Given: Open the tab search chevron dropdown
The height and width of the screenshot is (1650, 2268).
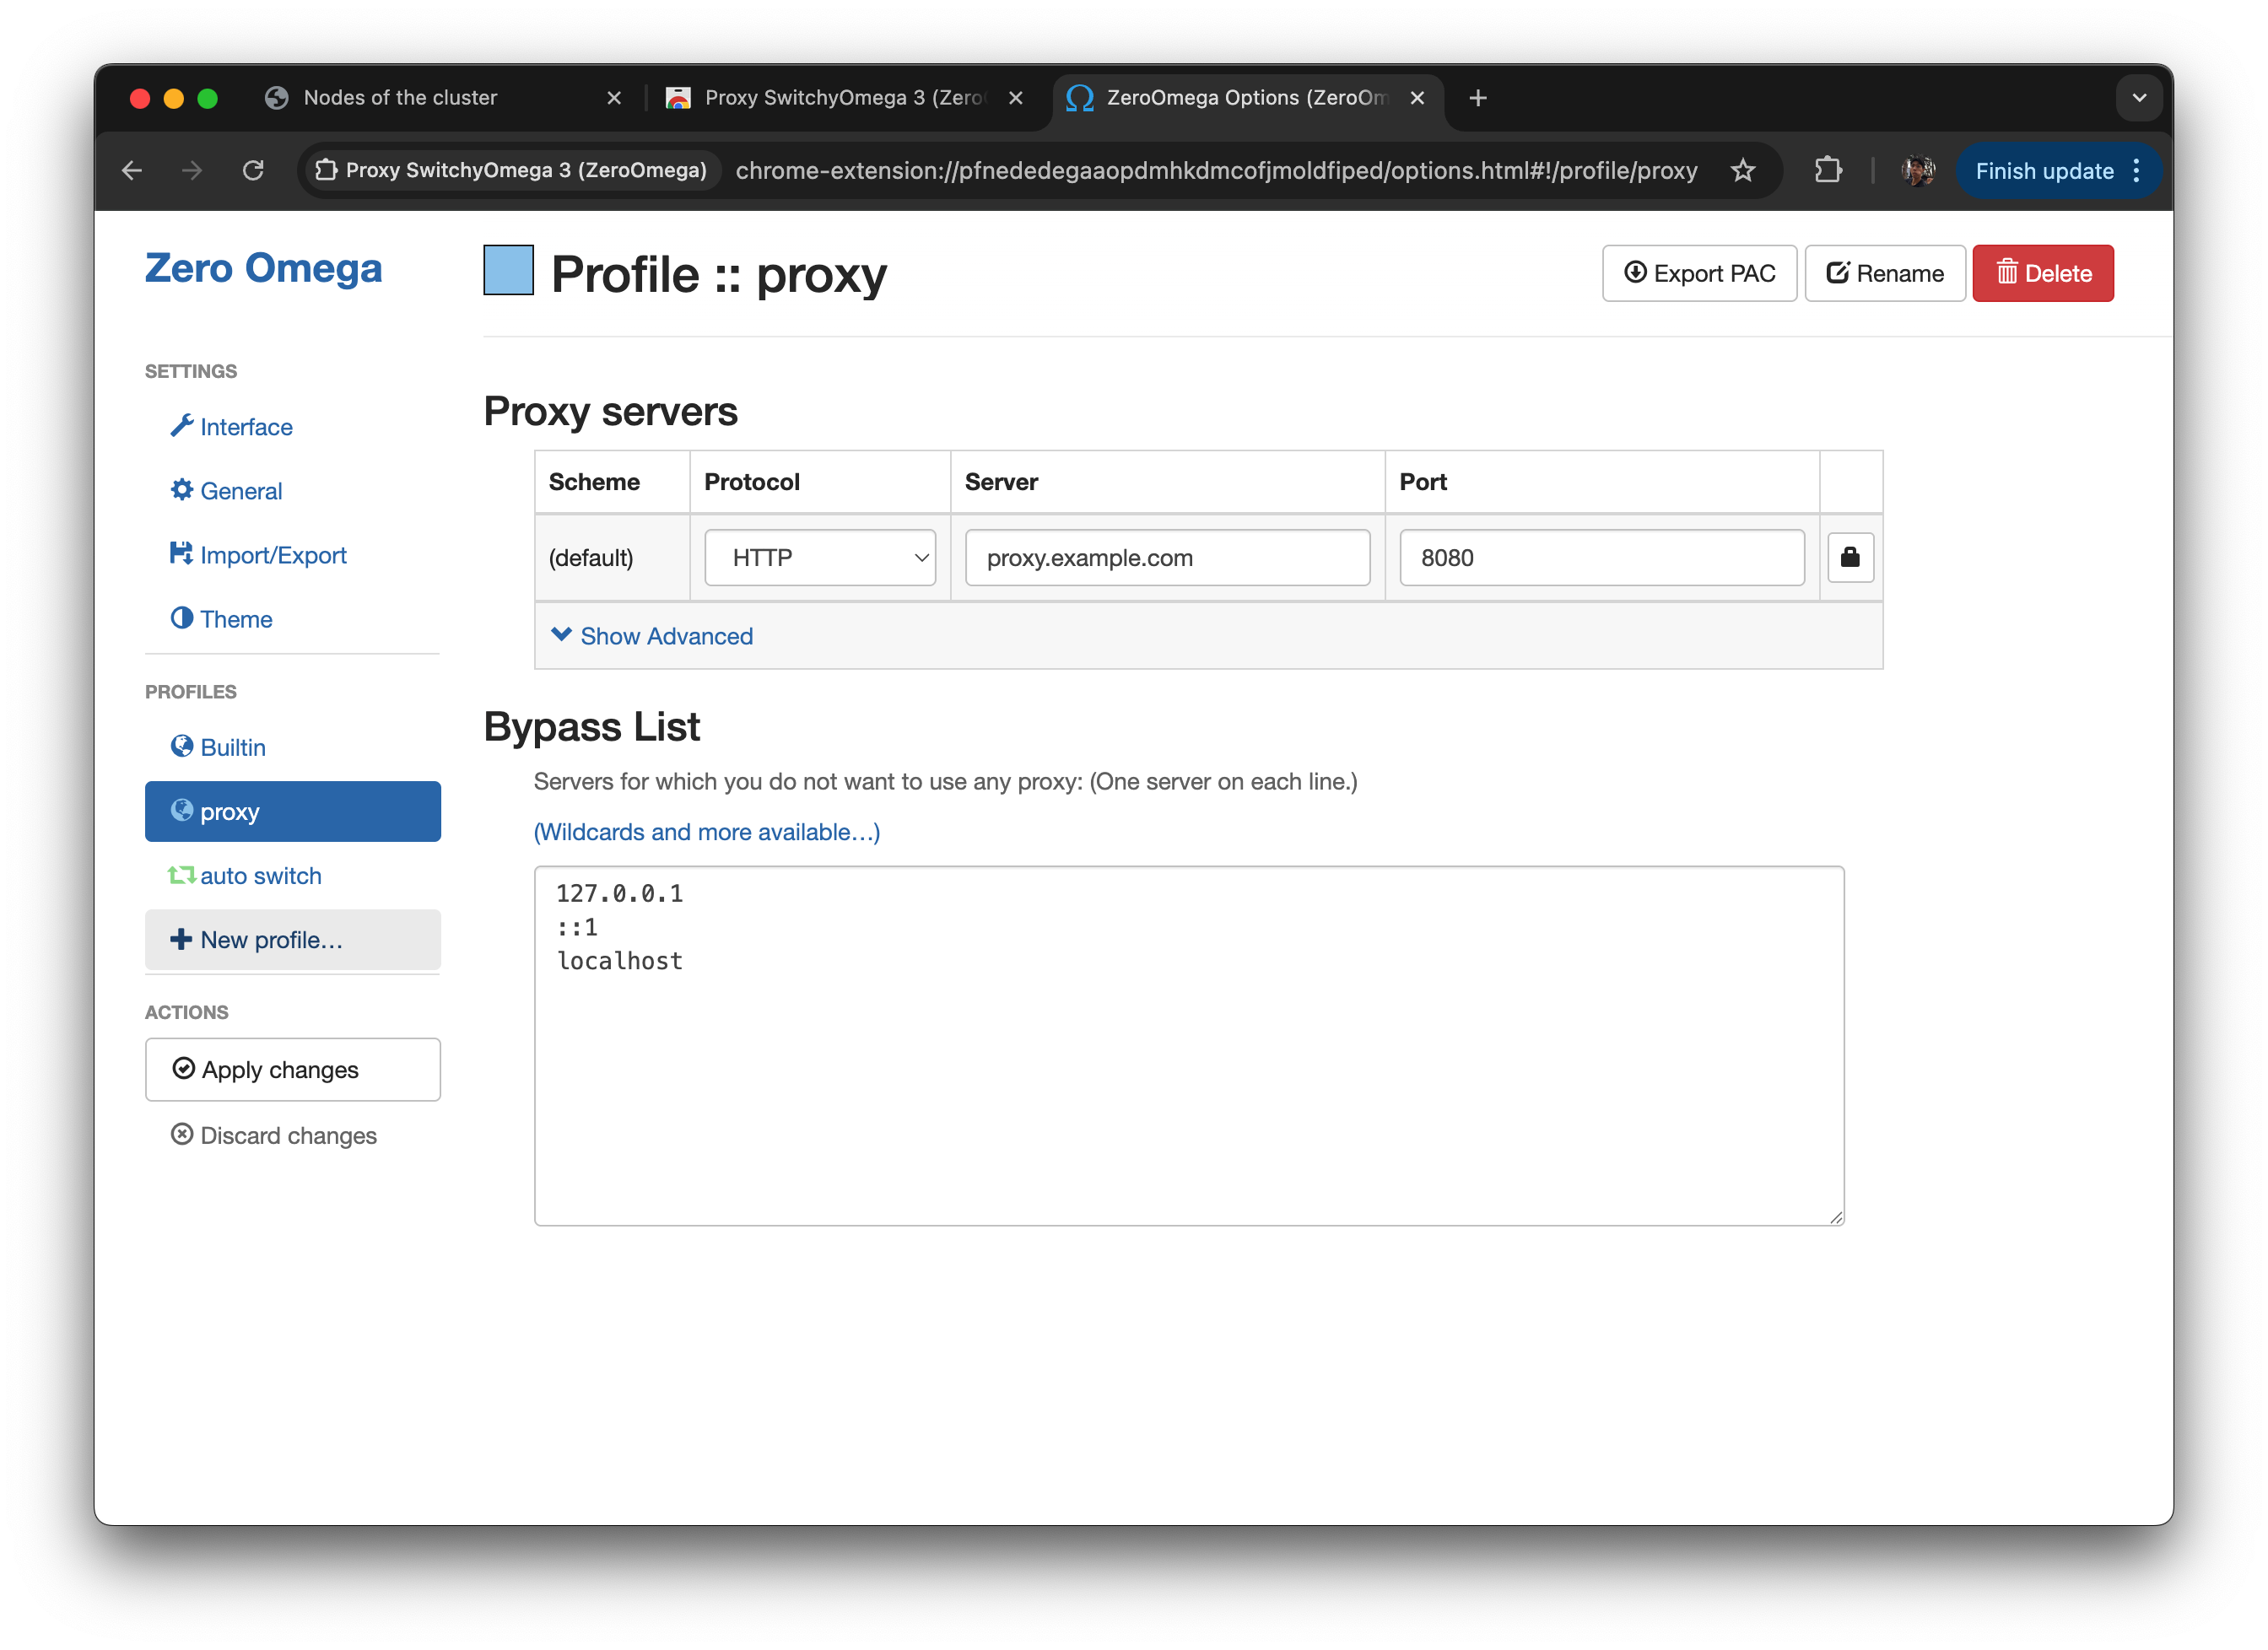Looking at the screenshot, I should (2138, 98).
